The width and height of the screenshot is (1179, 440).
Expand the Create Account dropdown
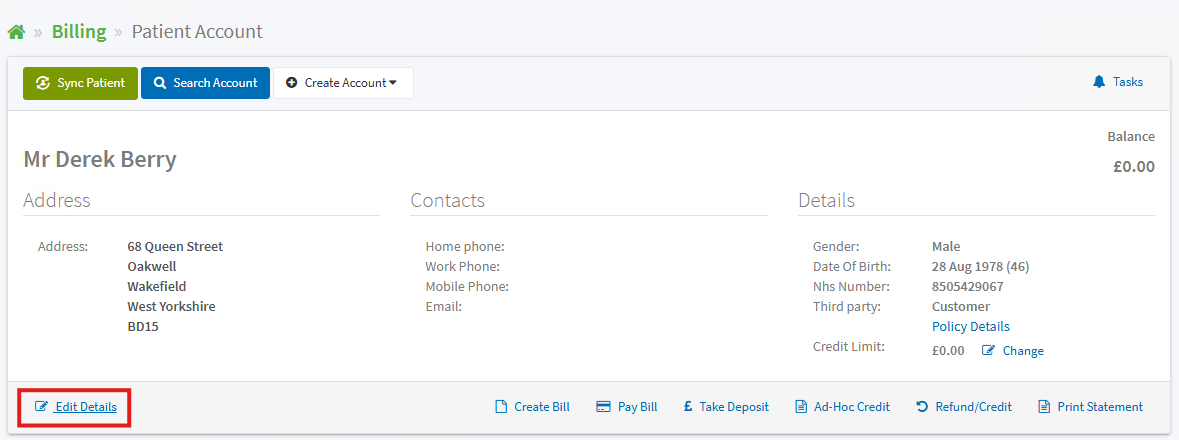click(x=343, y=83)
